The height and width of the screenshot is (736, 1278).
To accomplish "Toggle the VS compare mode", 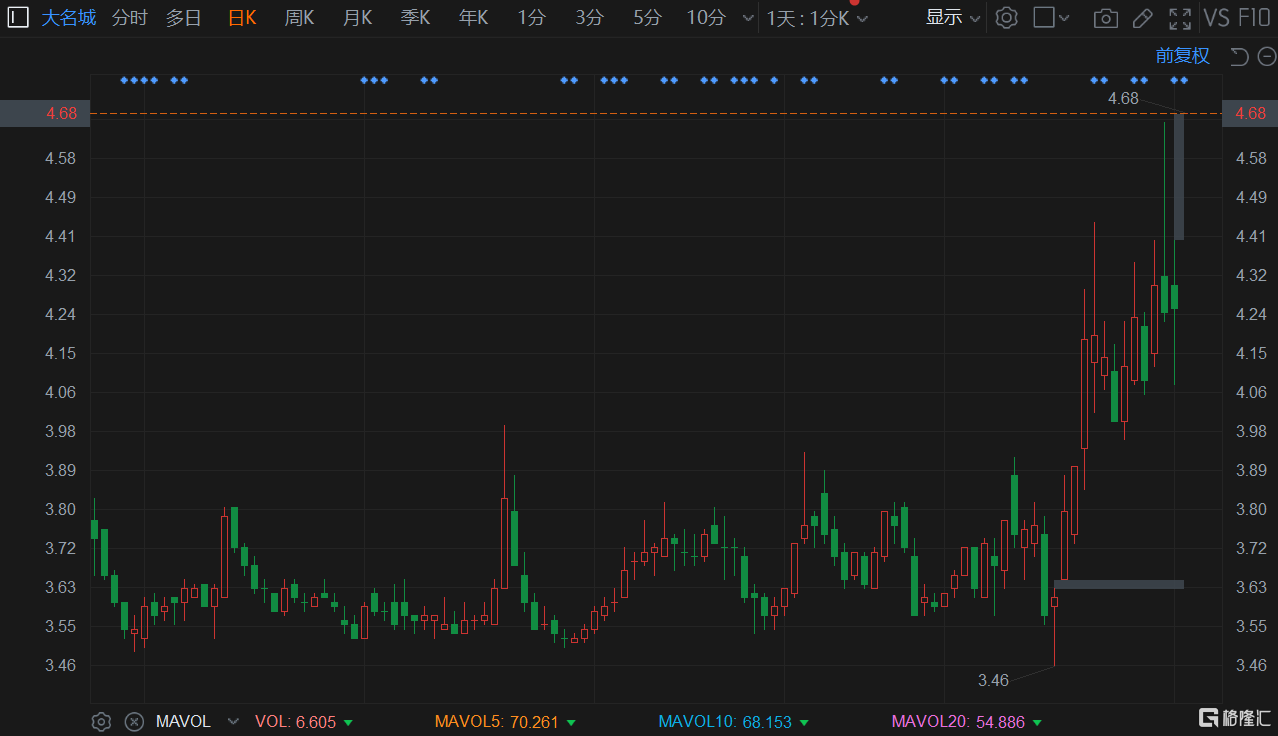I will click(x=1216, y=18).
